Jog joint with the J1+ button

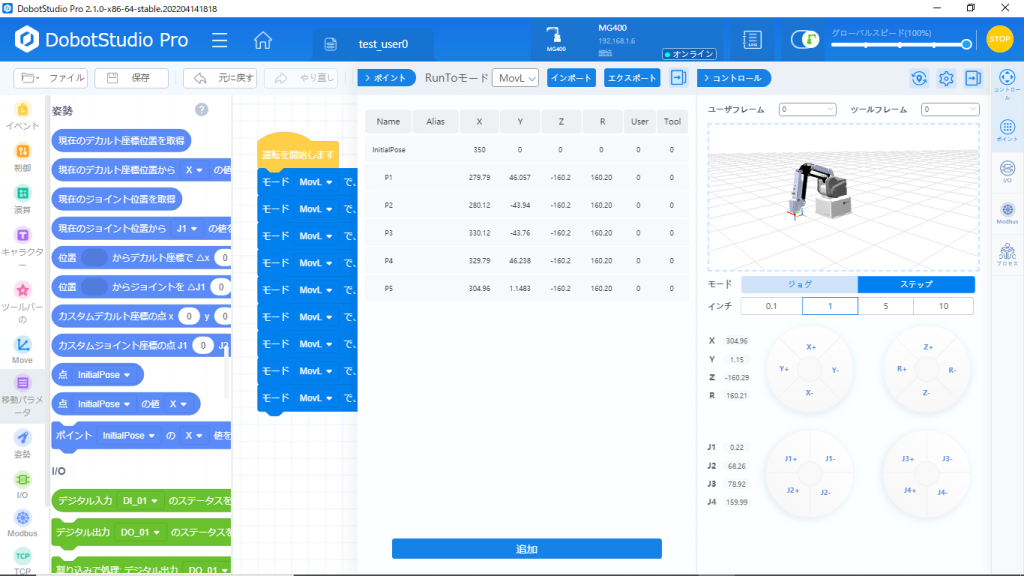[791, 458]
